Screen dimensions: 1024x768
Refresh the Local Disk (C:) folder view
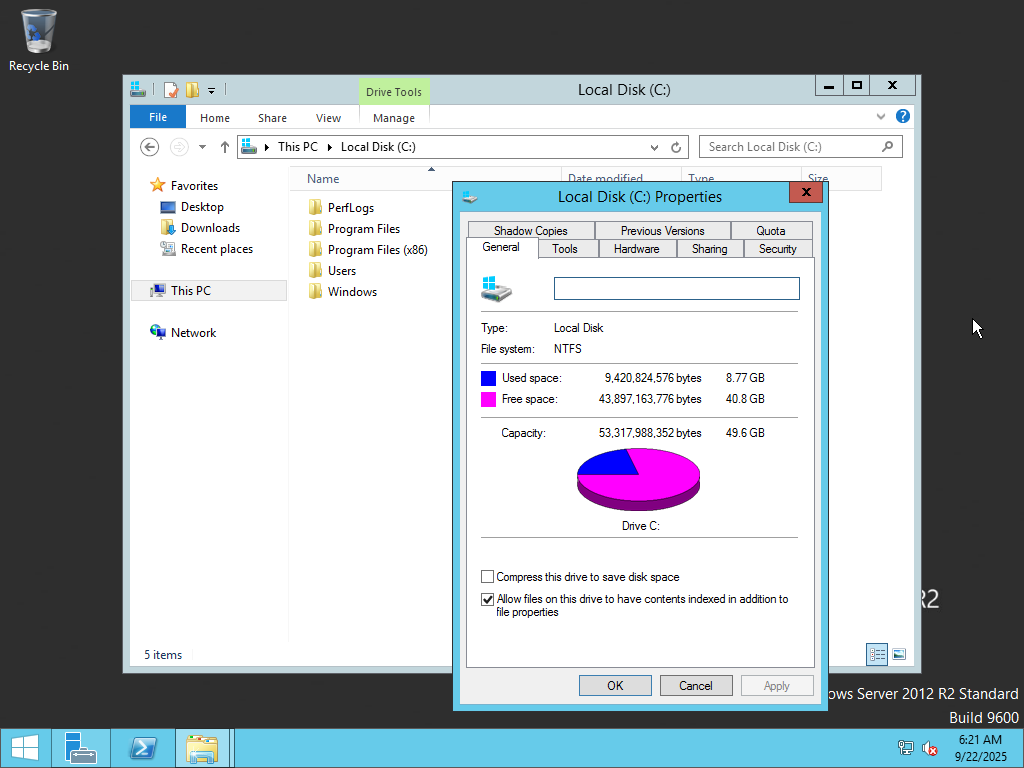click(x=676, y=147)
